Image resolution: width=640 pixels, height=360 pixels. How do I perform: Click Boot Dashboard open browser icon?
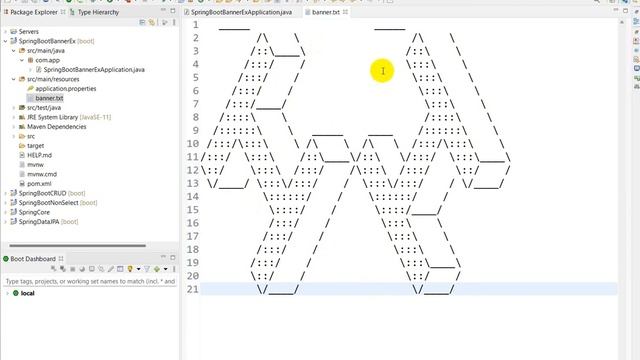coord(82,269)
